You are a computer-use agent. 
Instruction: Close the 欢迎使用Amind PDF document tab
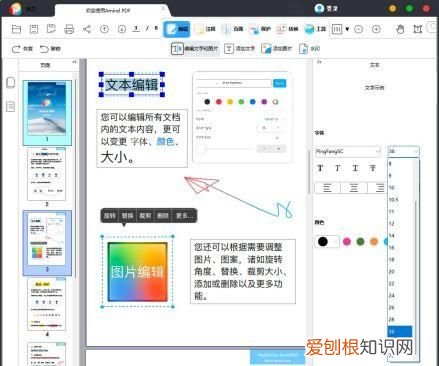click(x=163, y=9)
